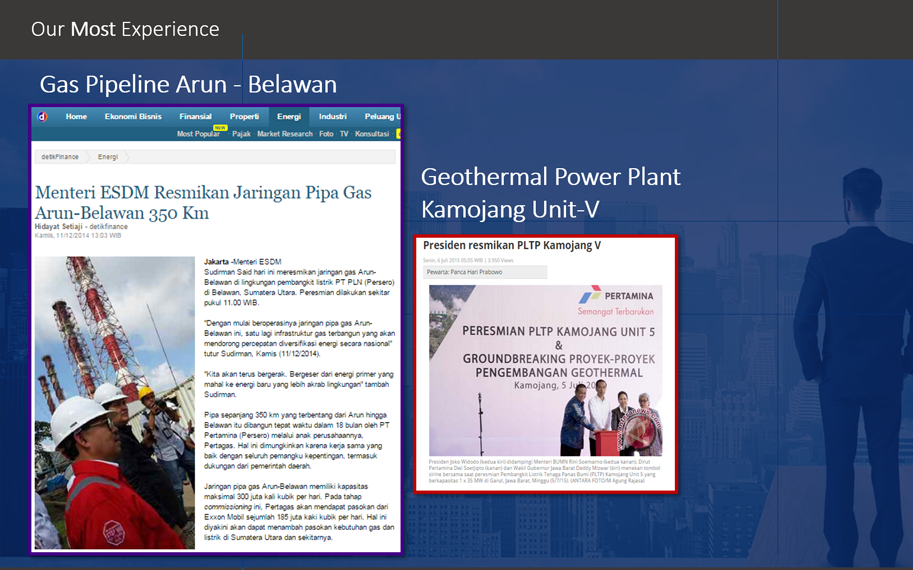Open the Pajak submenu link

[241, 134]
